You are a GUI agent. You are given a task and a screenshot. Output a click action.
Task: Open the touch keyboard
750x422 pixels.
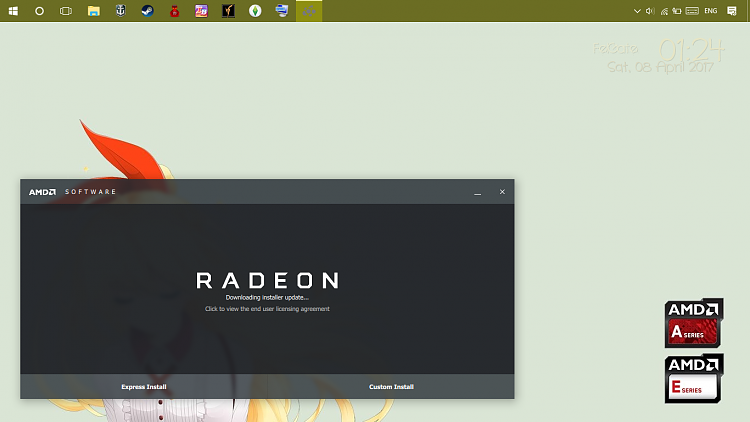tap(692, 11)
